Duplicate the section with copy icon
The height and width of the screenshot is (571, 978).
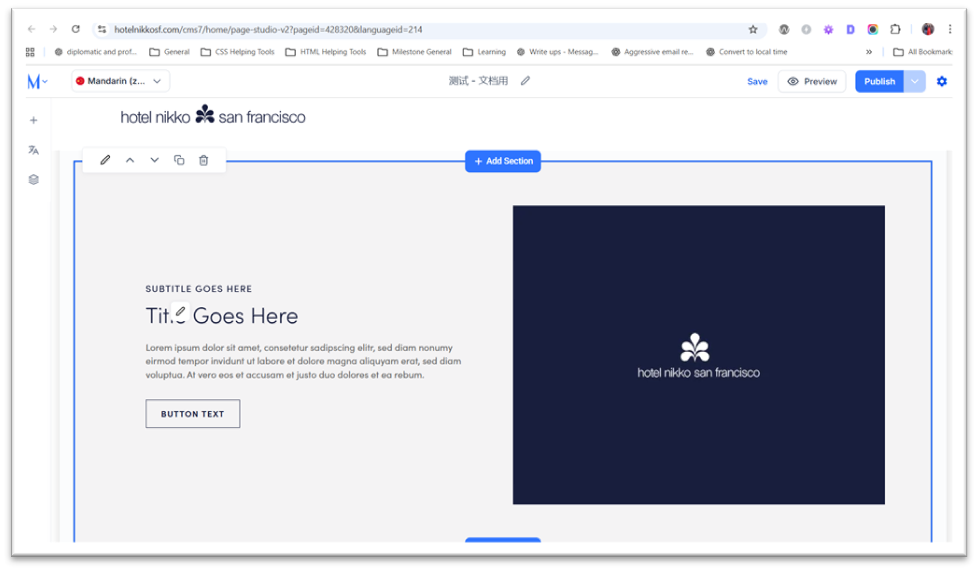point(179,160)
